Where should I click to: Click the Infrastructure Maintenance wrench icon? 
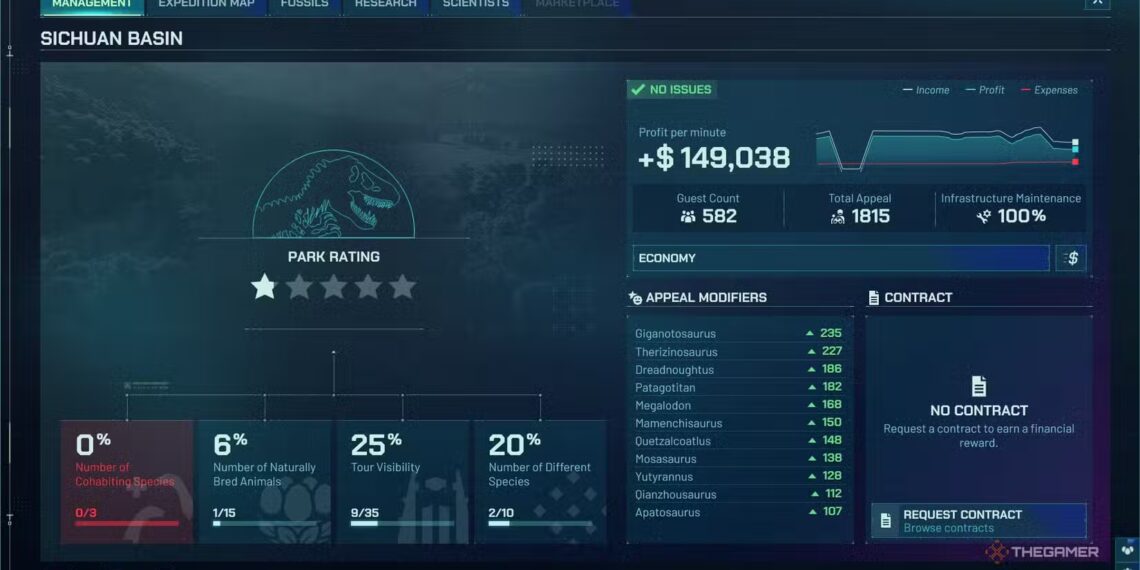pos(985,216)
